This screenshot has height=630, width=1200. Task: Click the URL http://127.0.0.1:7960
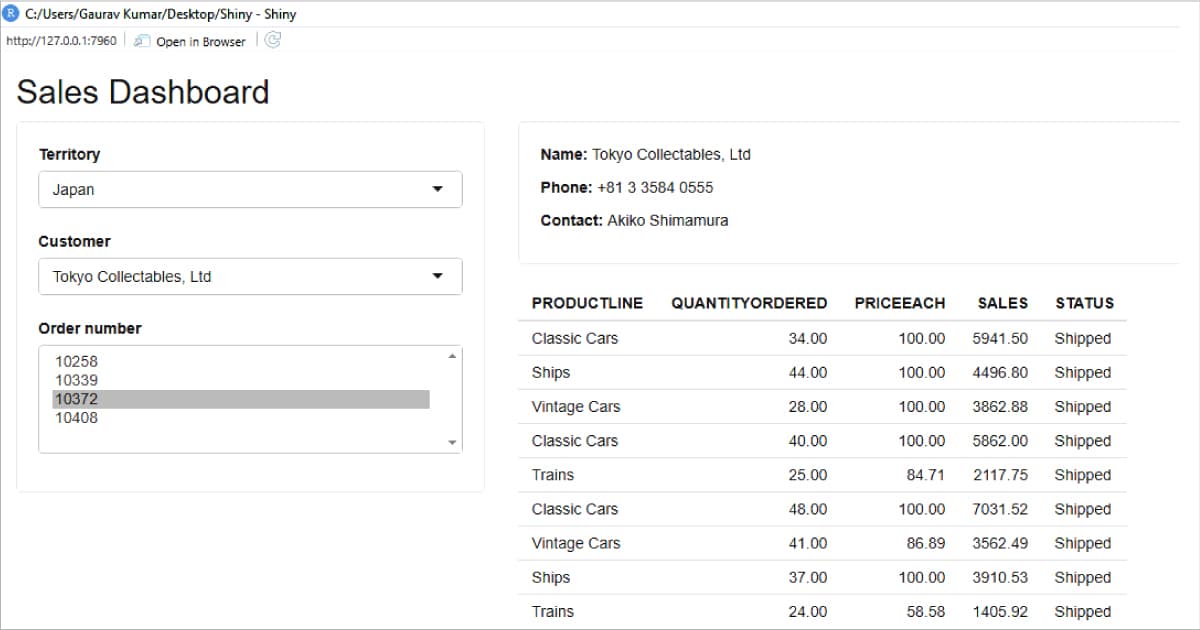60,41
